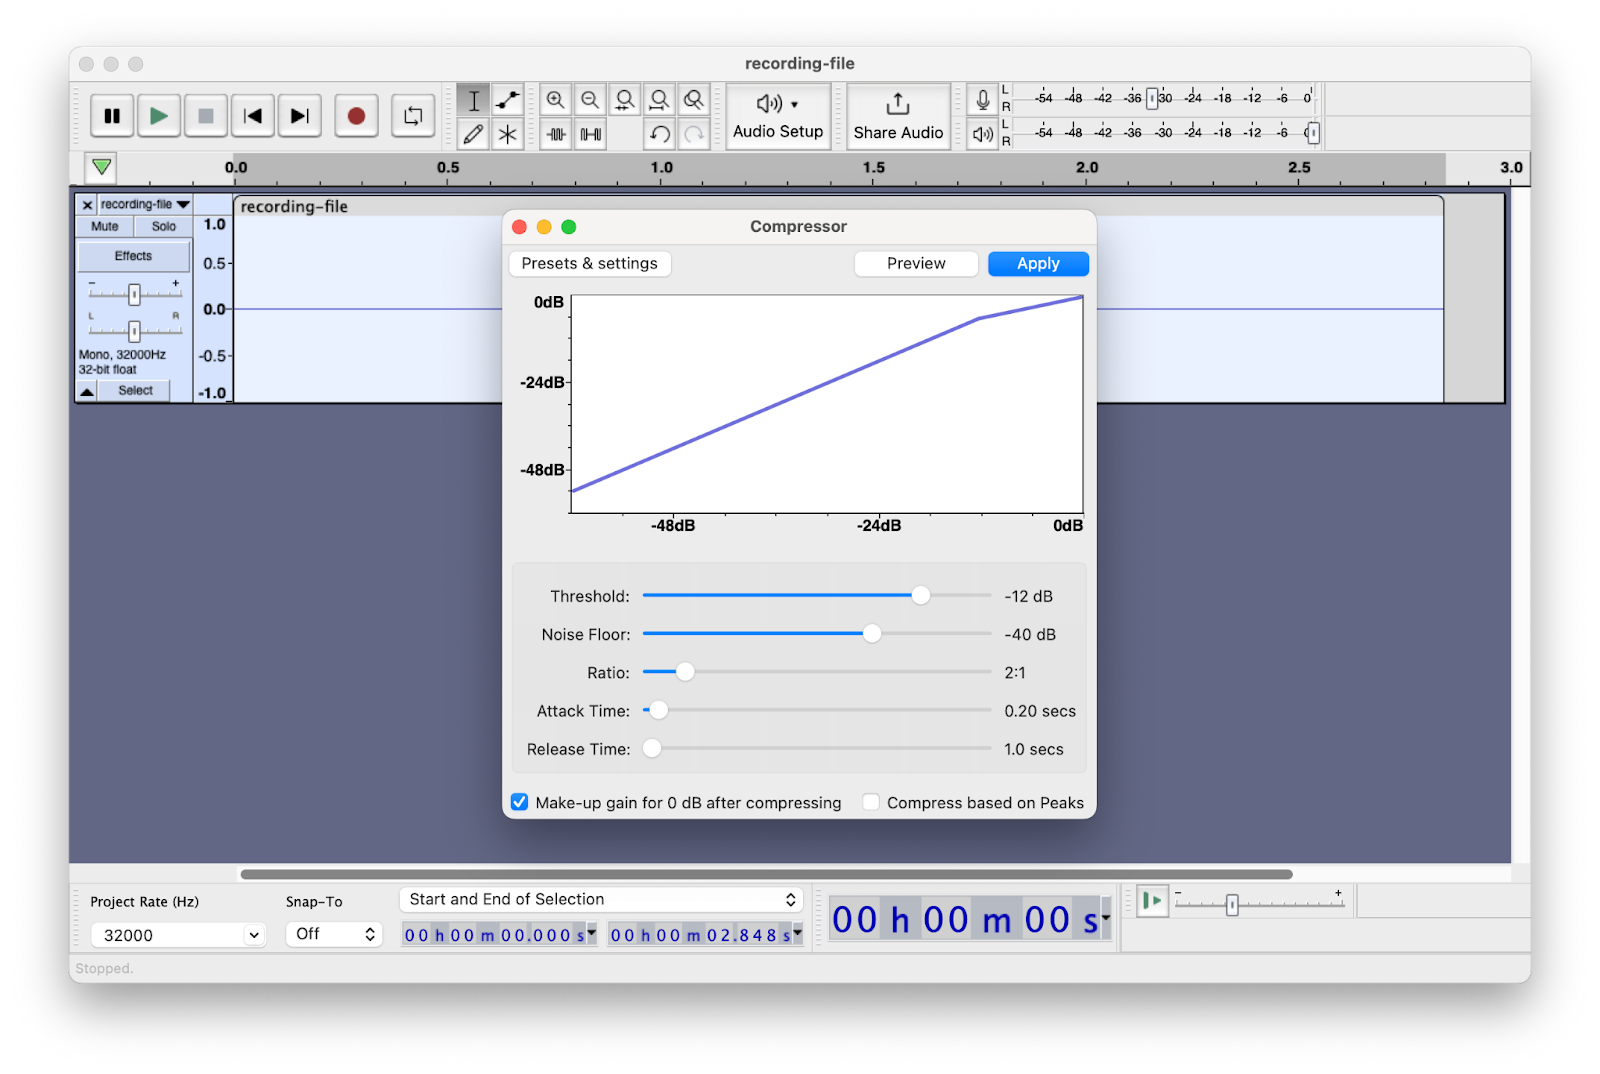Open Presets & settings in Compressor

click(x=590, y=264)
